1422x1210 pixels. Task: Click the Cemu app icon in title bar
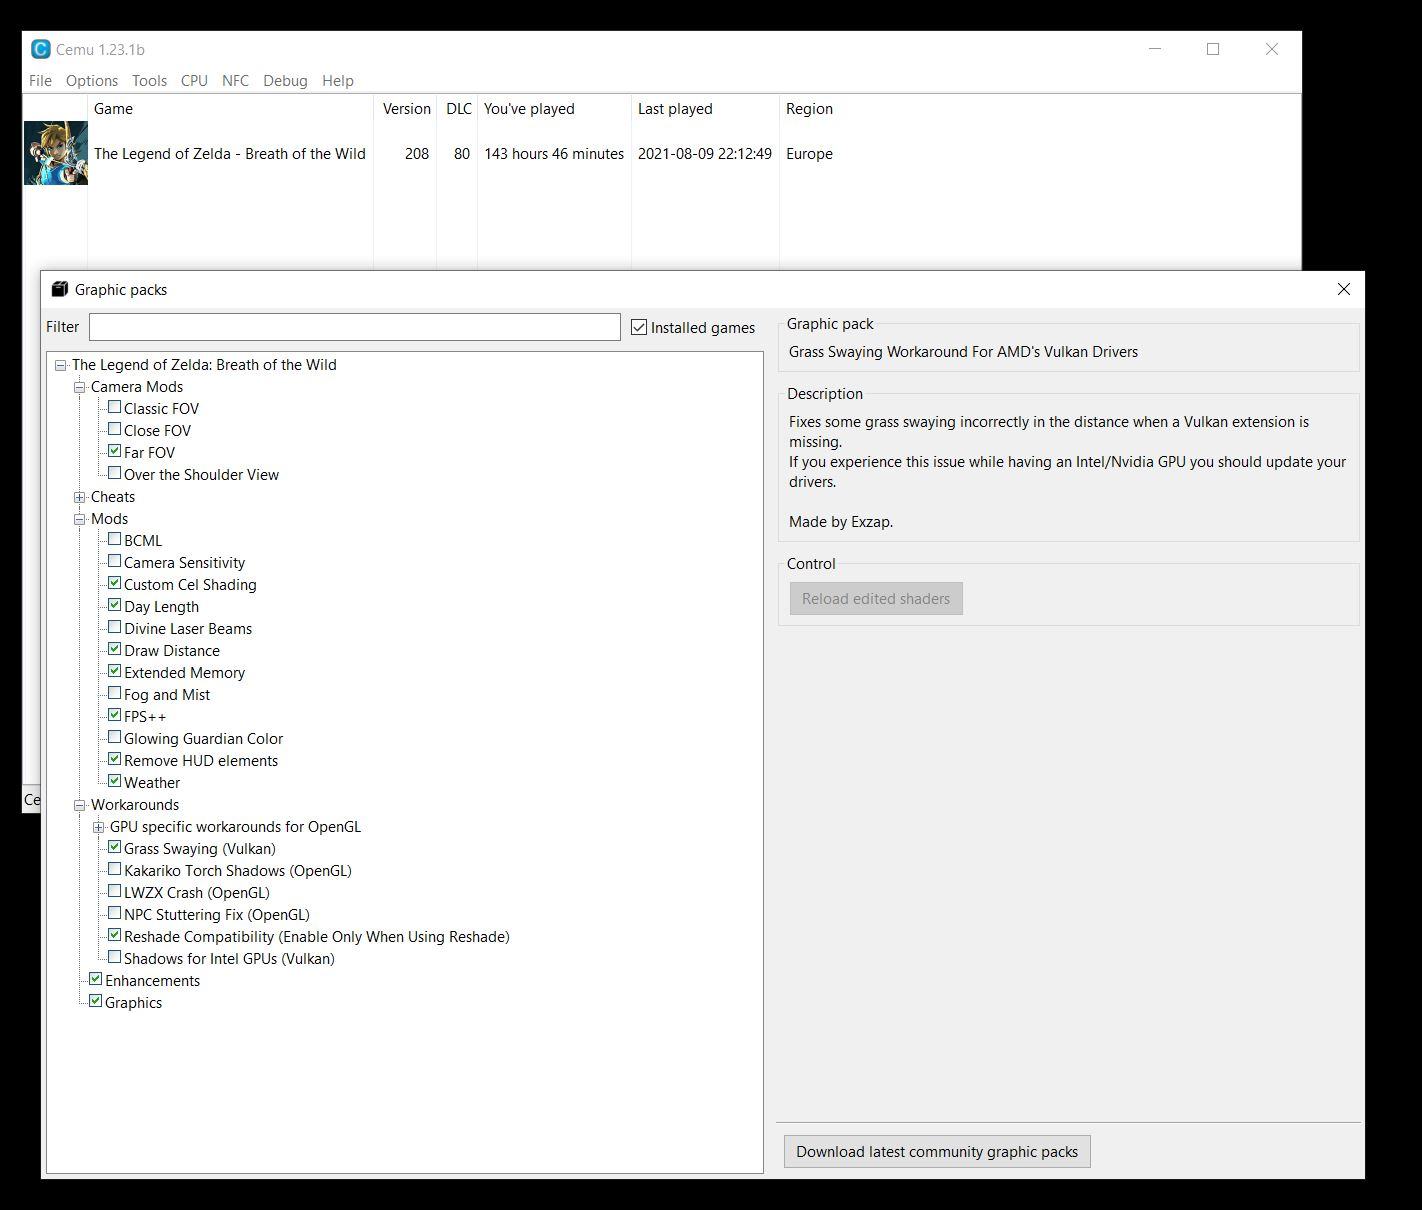pos(41,49)
